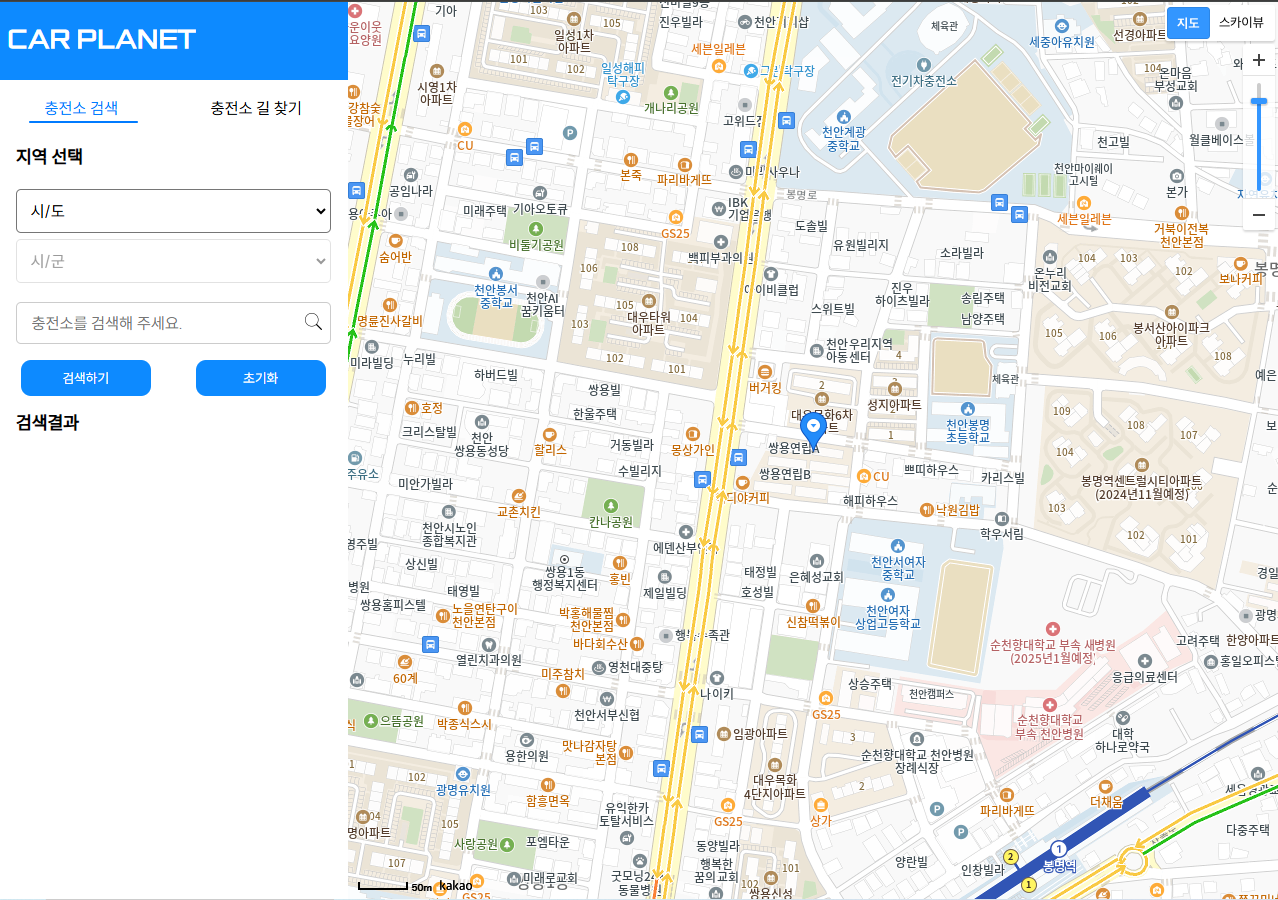Screen dimensions: 1278x900
Task: Click the 더채움 cafe icon
Action: (1106, 786)
